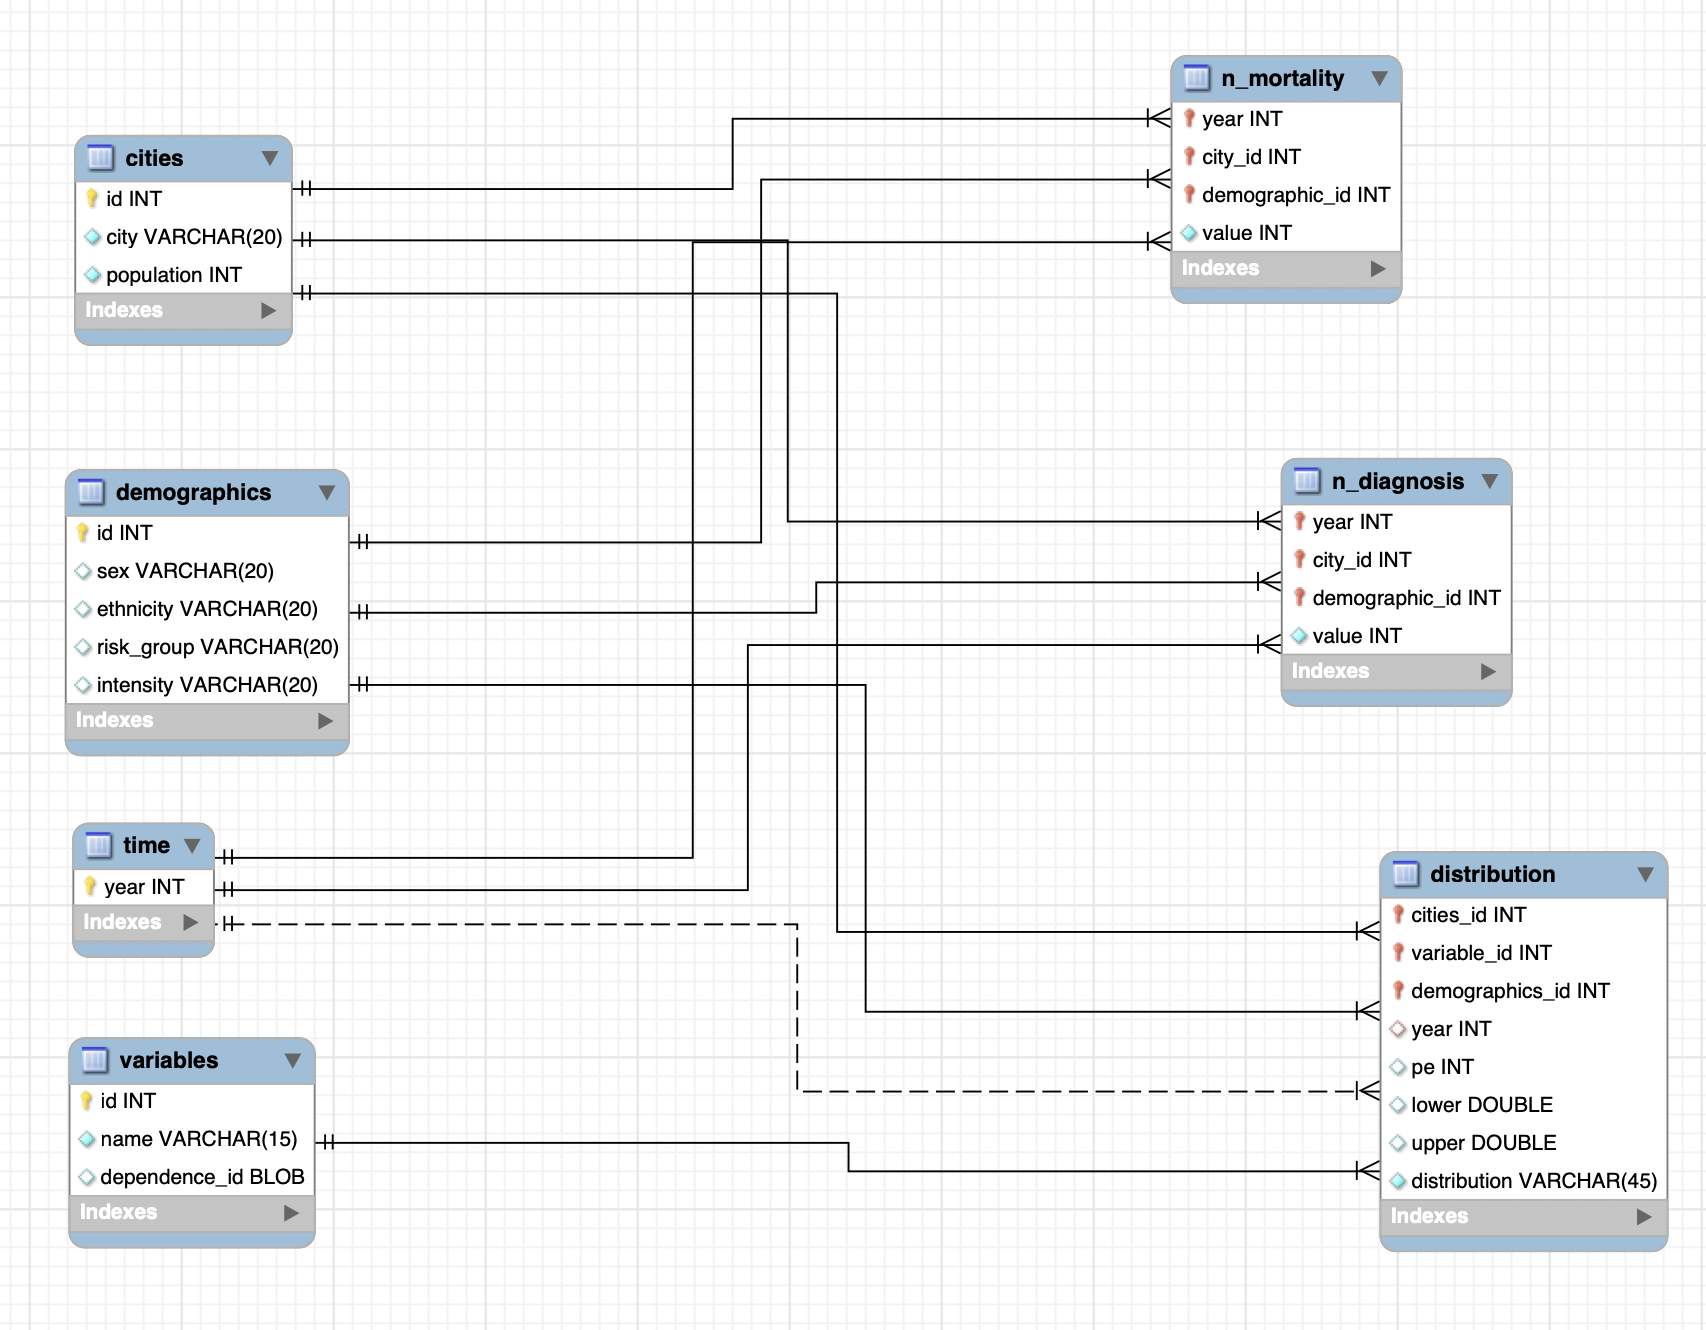Click n_mortality demographic_id key icon
Image resolution: width=1706 pixels, height=1330 pixels.
point(1189,194)
